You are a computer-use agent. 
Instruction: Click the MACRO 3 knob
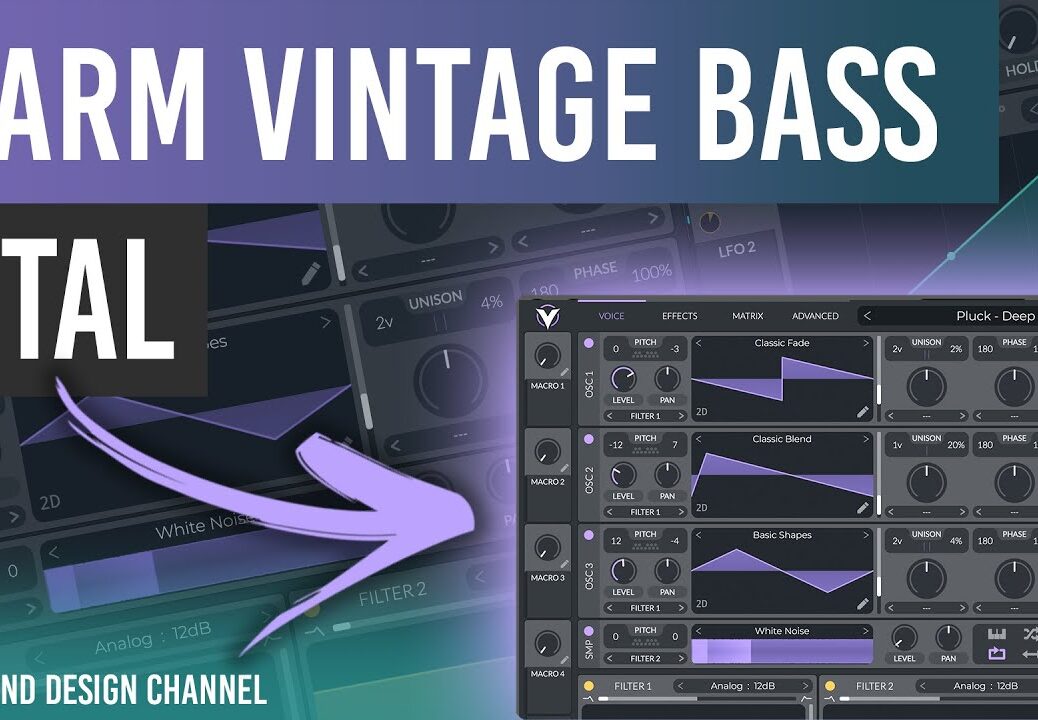(x=547, y=549)
